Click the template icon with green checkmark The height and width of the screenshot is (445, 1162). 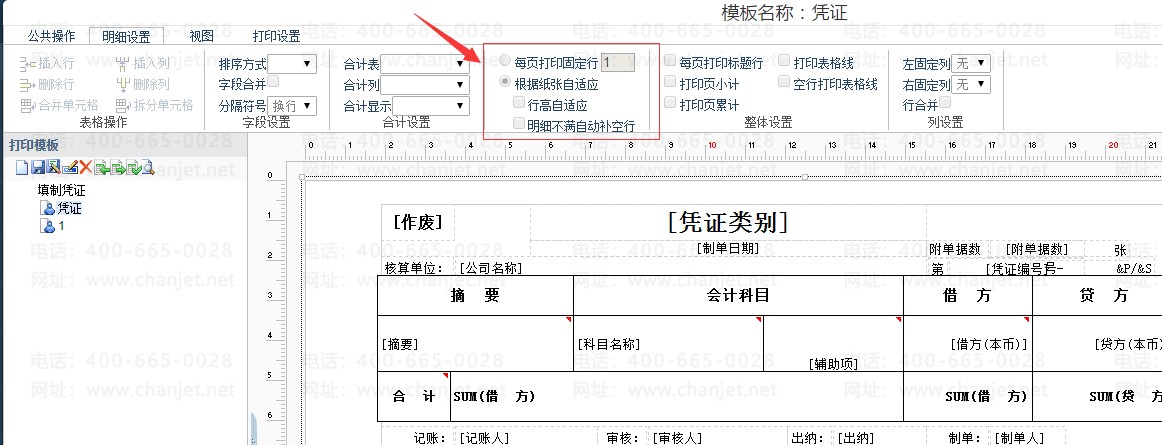click(134, 168)
